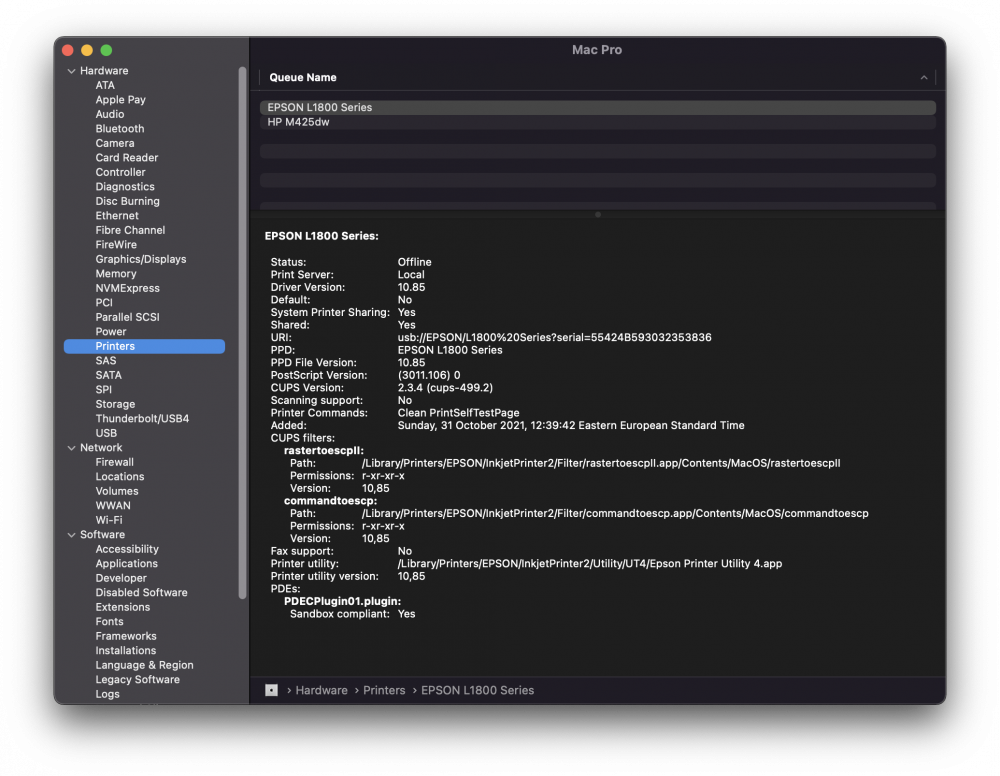Minimize the window with yellow button
Screen dimensions: 1000x776
(87, 50)
